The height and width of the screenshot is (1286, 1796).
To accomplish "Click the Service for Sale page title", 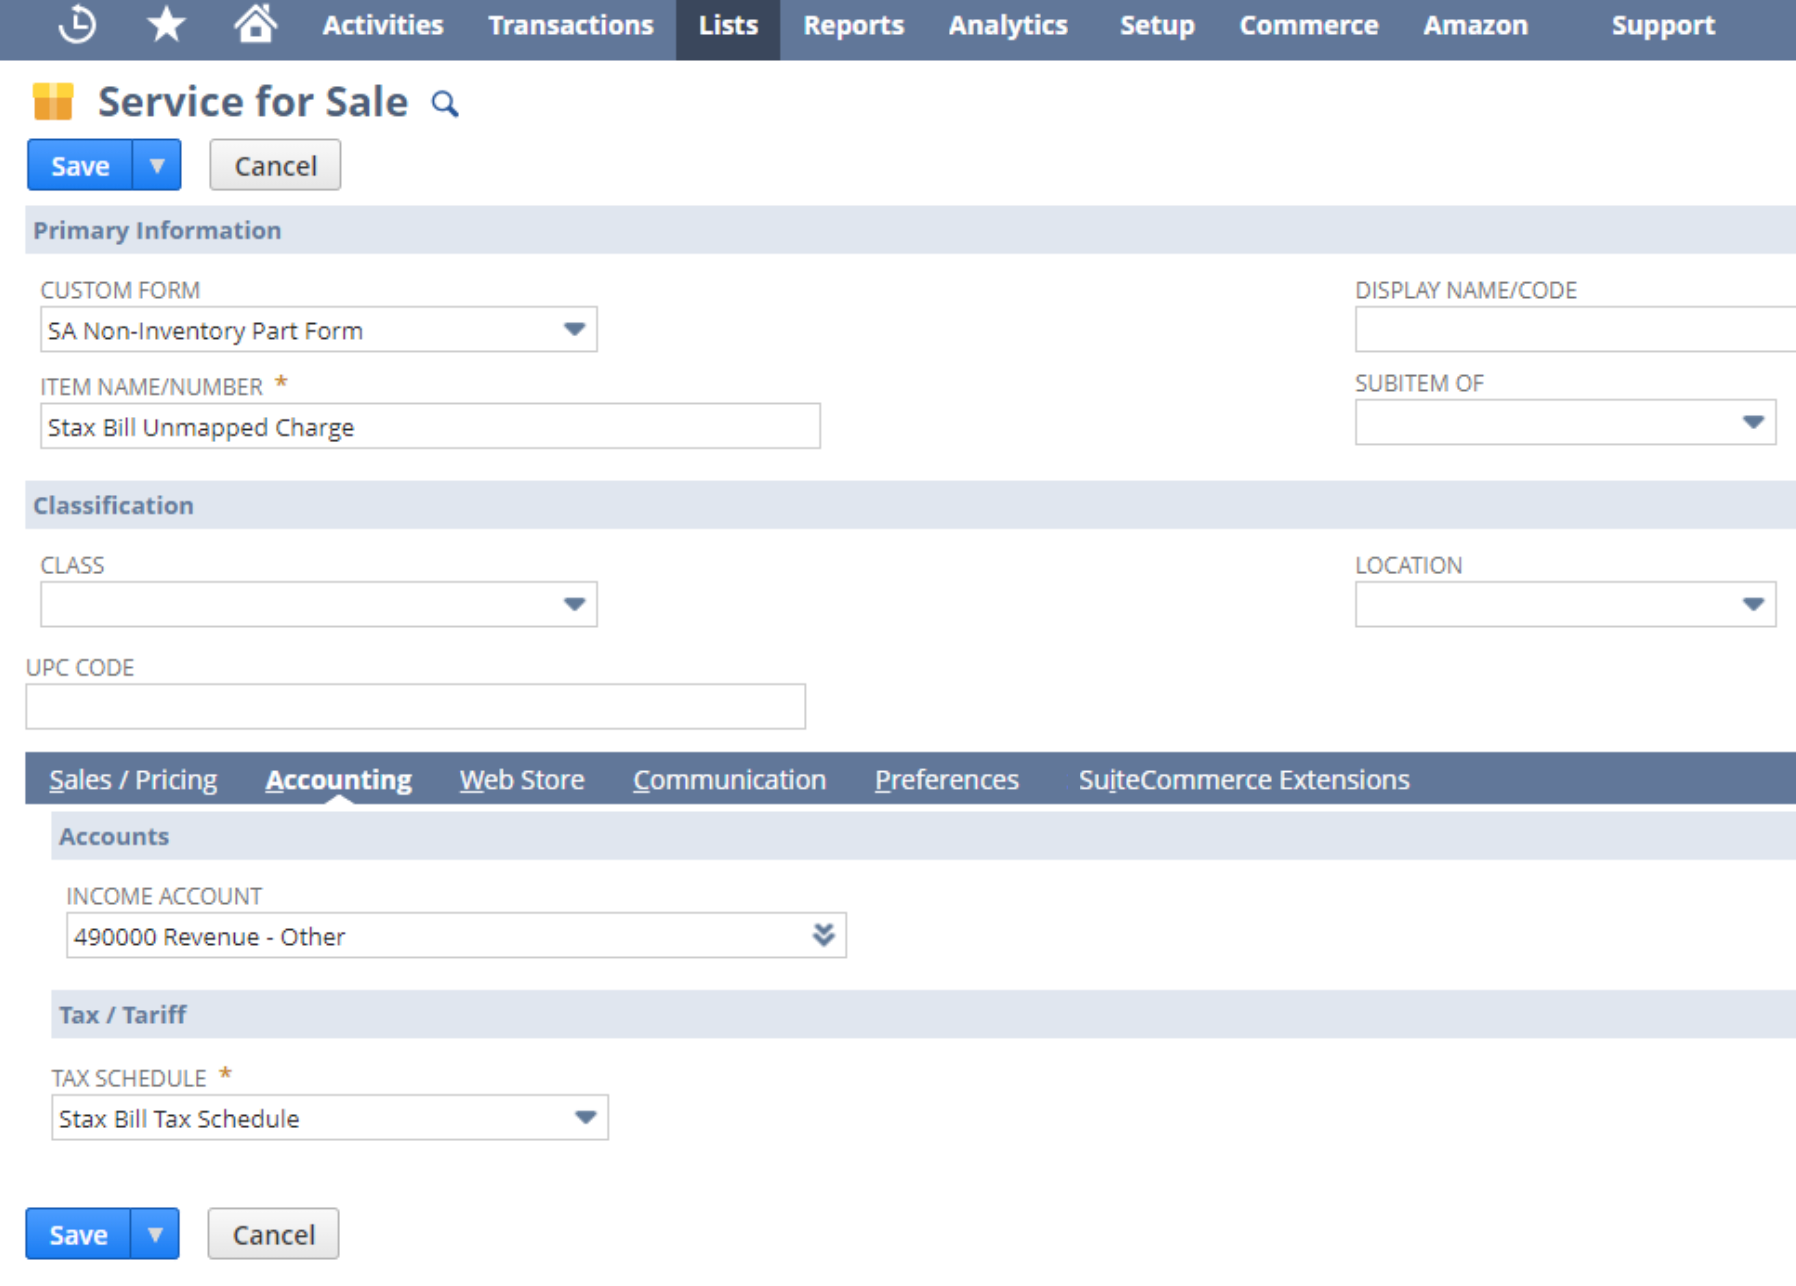I will [253, 101].
